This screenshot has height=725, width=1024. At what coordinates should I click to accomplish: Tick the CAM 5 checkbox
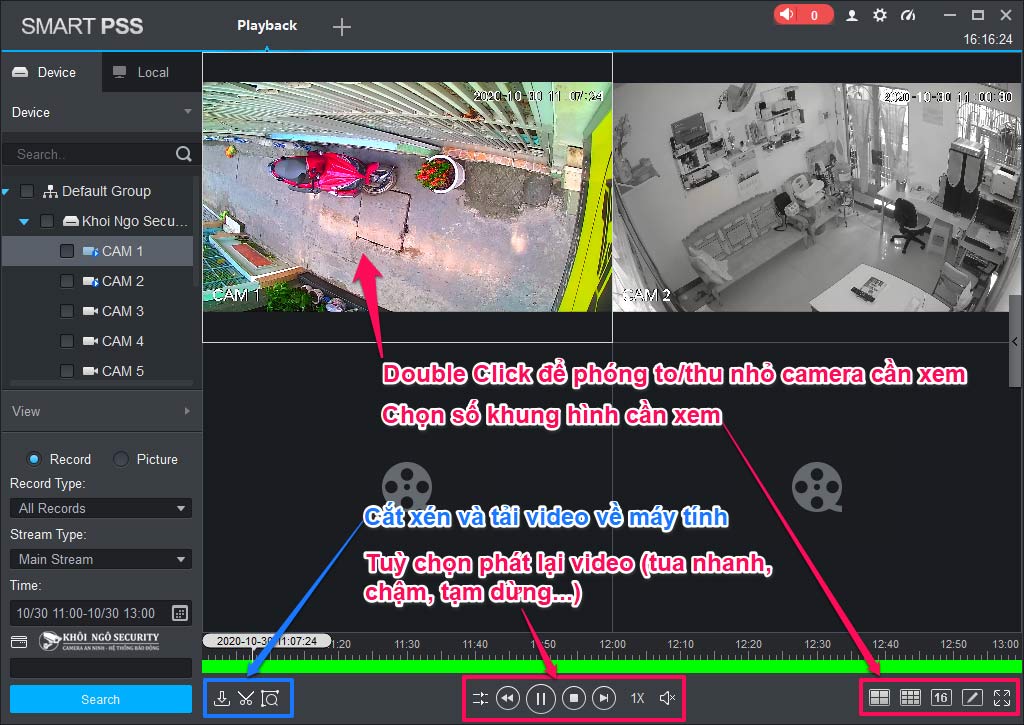point(67,371)
